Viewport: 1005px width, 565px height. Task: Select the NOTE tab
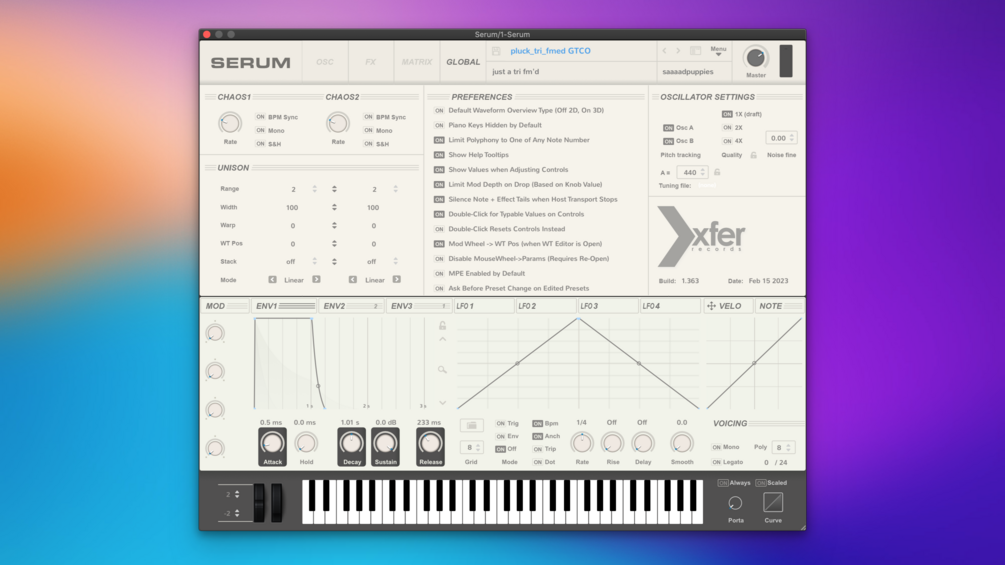pyautogui.click(x=779, y=306)
